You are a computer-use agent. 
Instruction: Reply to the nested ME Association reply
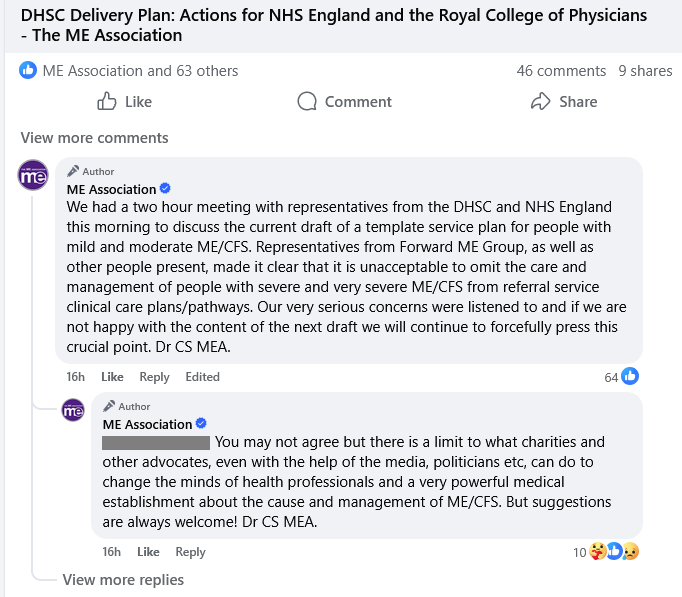click(x=190, y=552)
